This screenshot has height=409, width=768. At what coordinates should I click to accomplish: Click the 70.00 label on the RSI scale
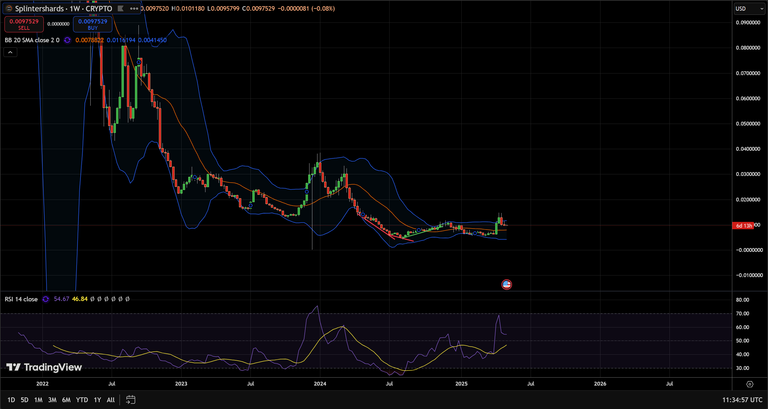(742, 313)
